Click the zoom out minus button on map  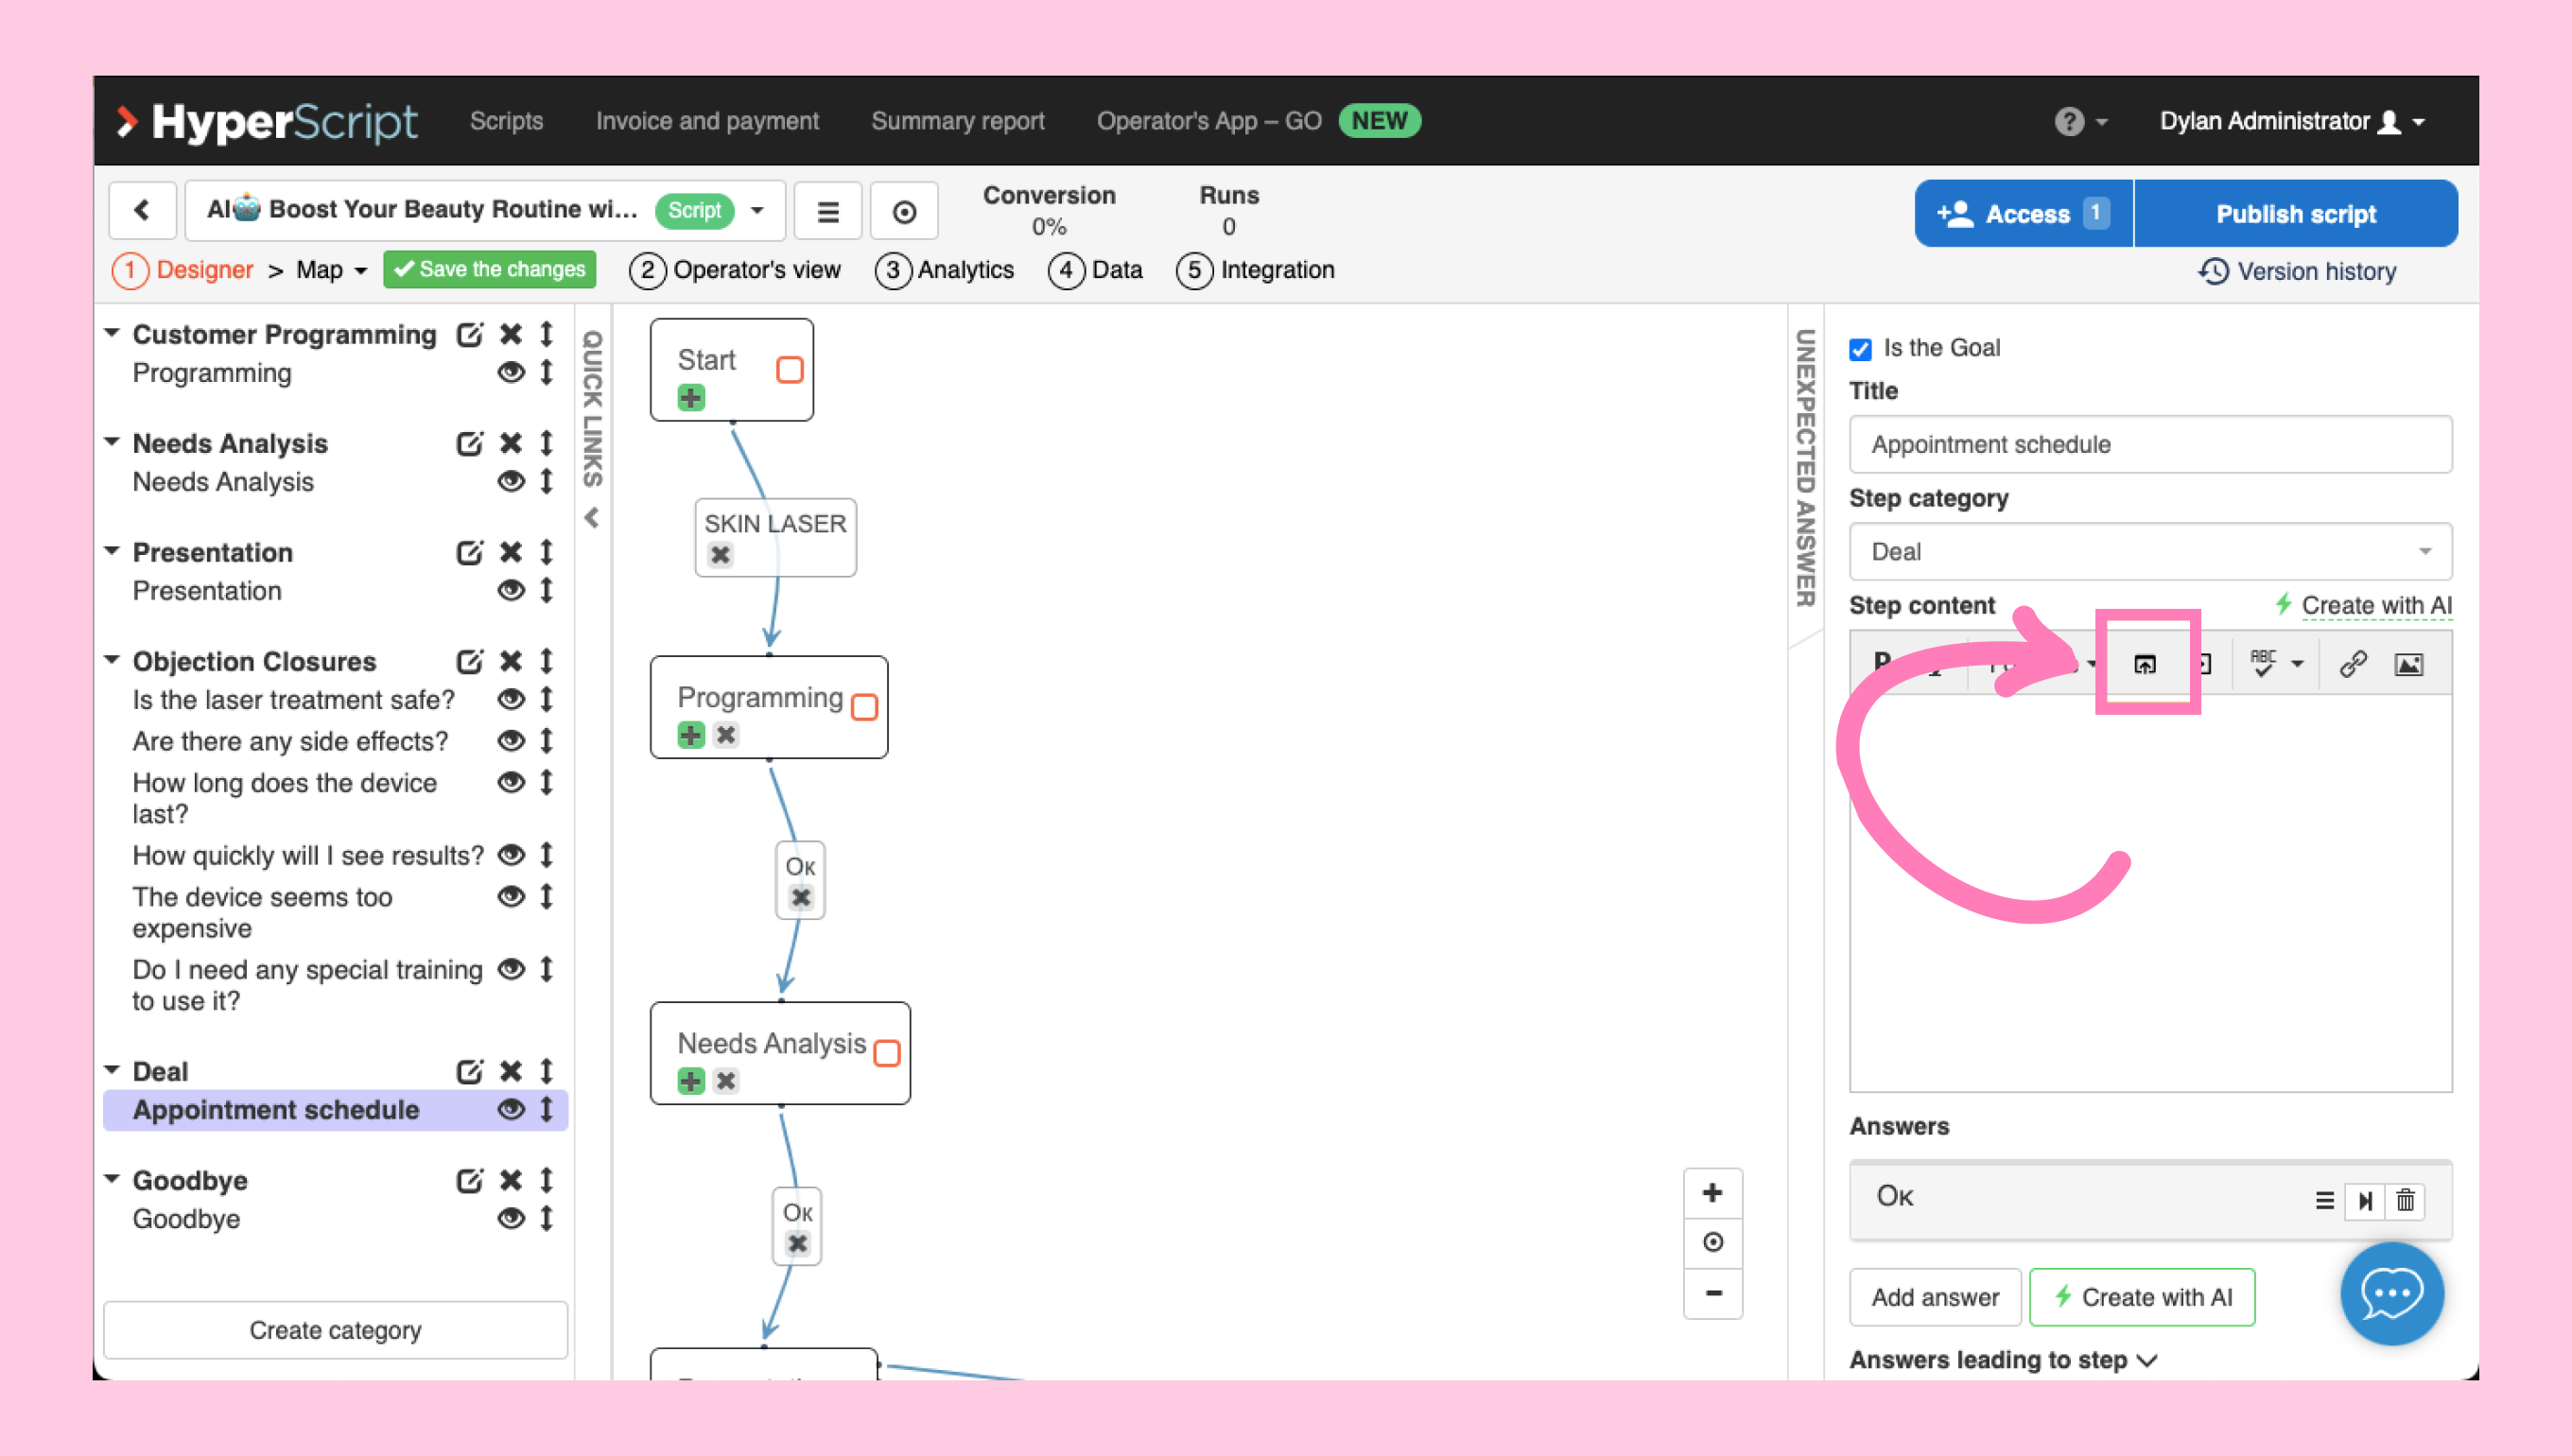point(1712,1293)
